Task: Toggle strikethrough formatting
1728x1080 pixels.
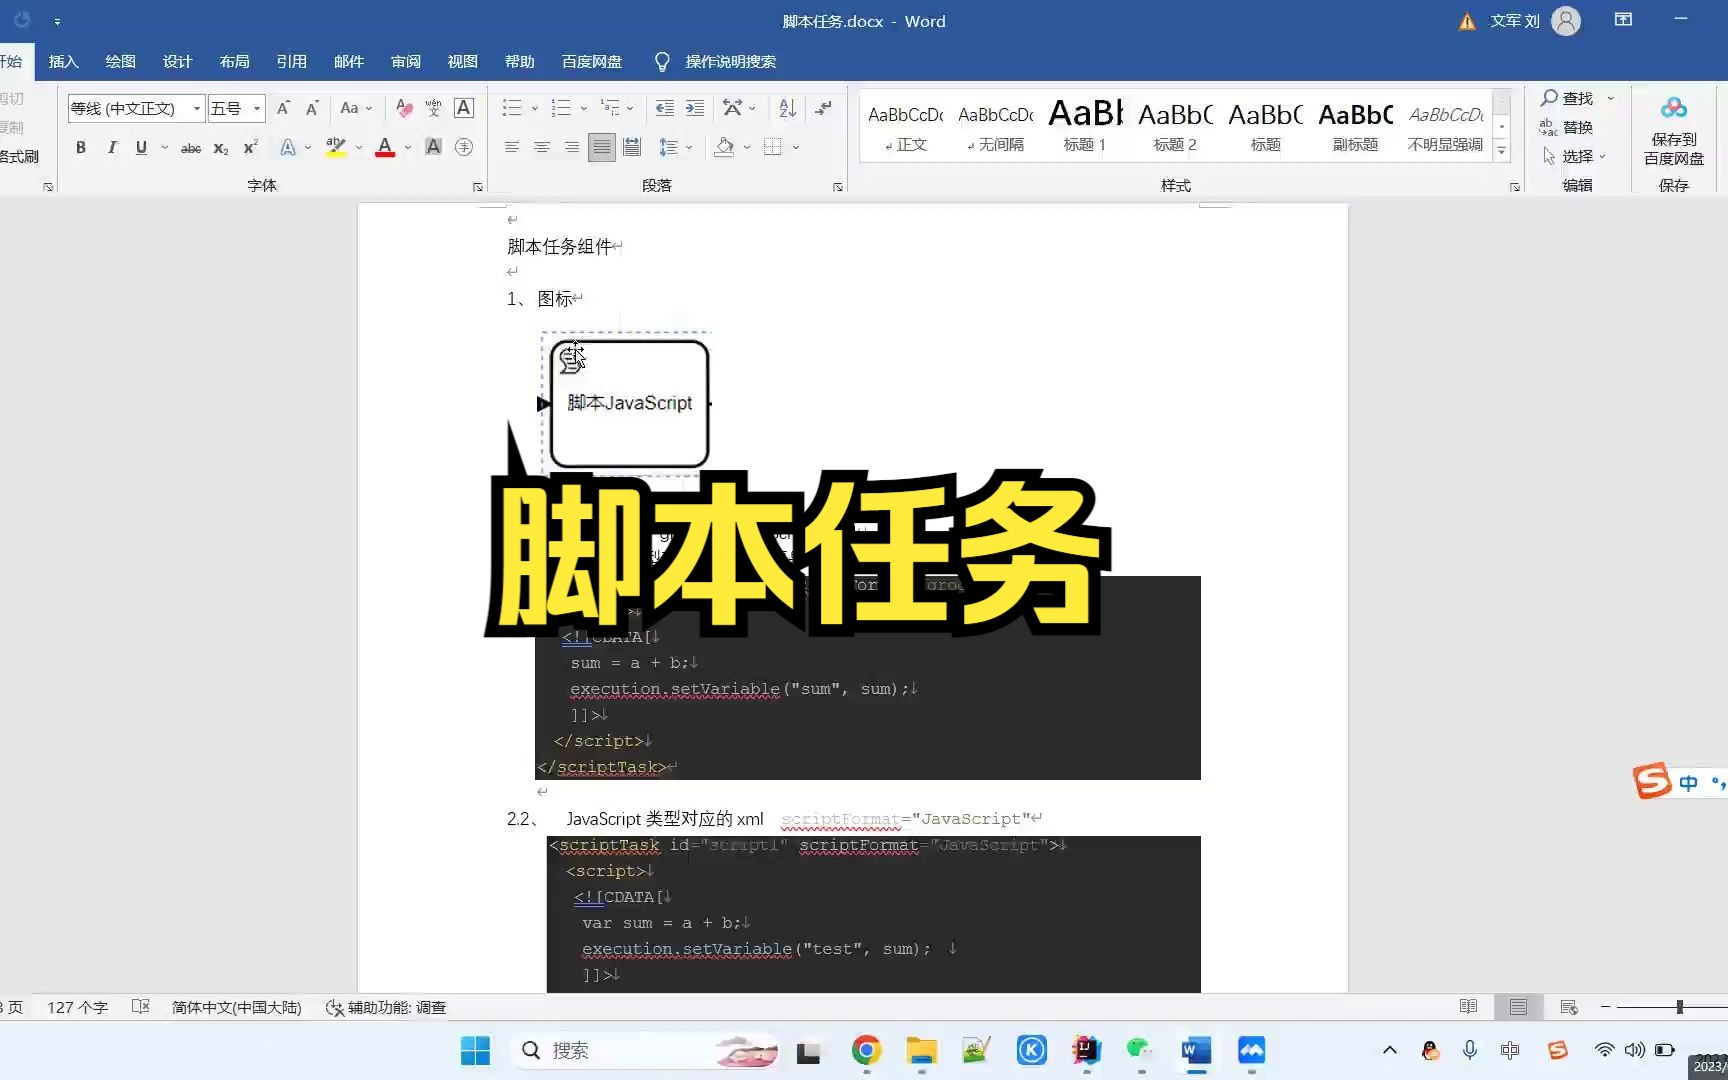Action: [x=190, y=147]
